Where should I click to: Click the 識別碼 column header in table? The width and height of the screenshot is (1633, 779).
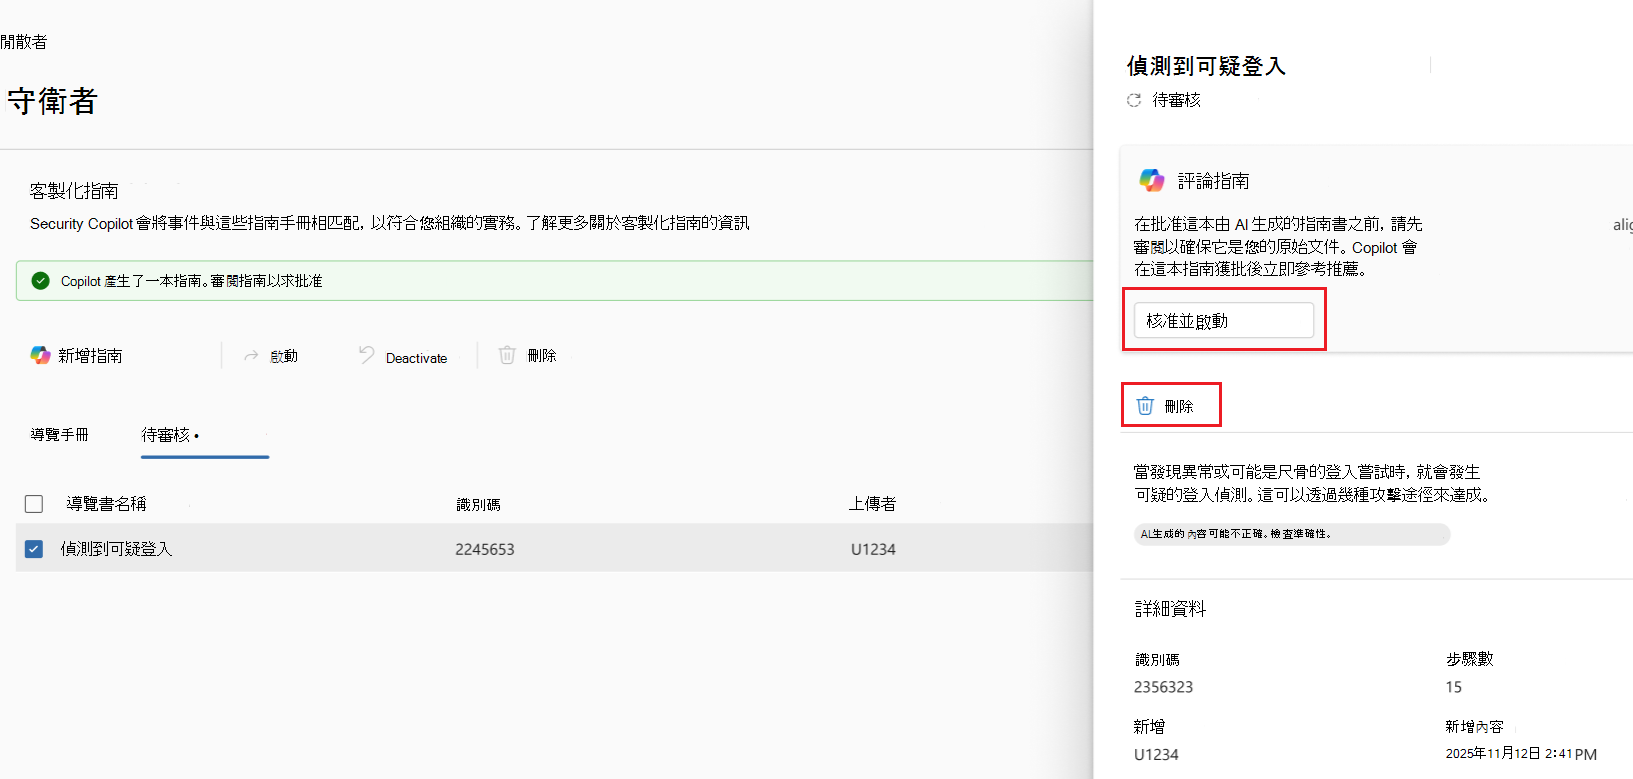coord(478,505)
